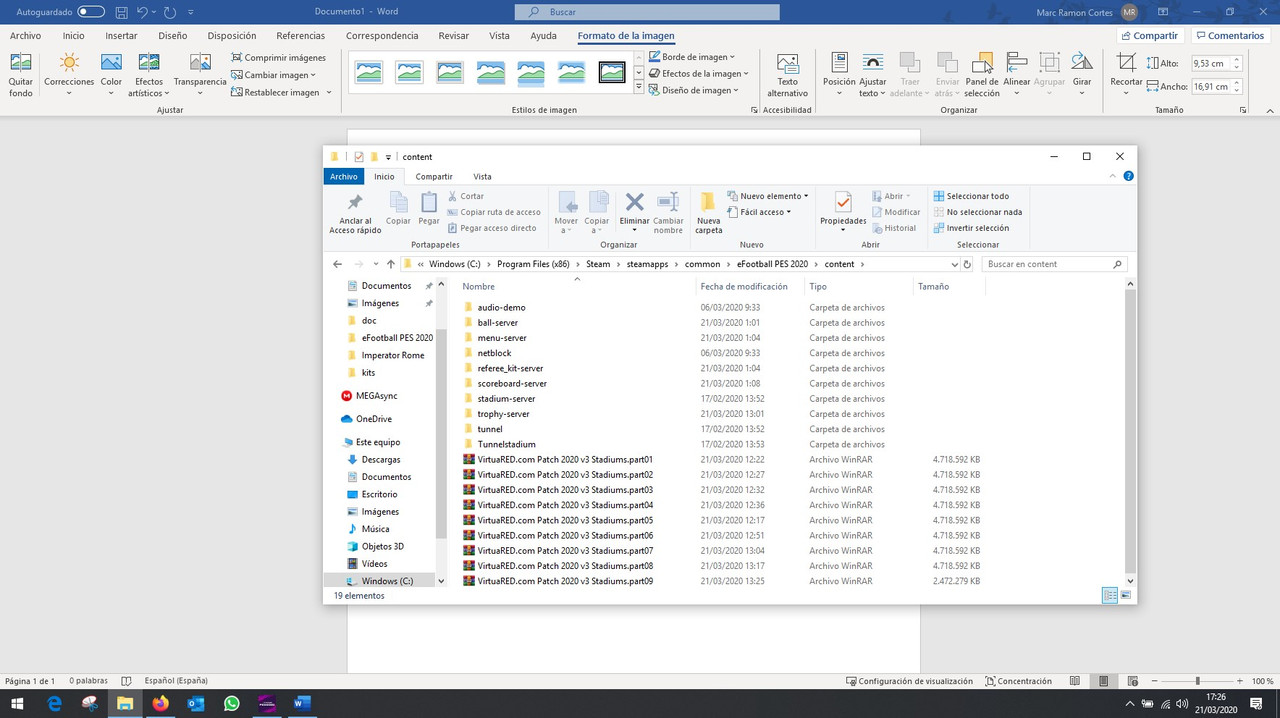Switch to Compartir tab in Explorer

pos(434,176)
